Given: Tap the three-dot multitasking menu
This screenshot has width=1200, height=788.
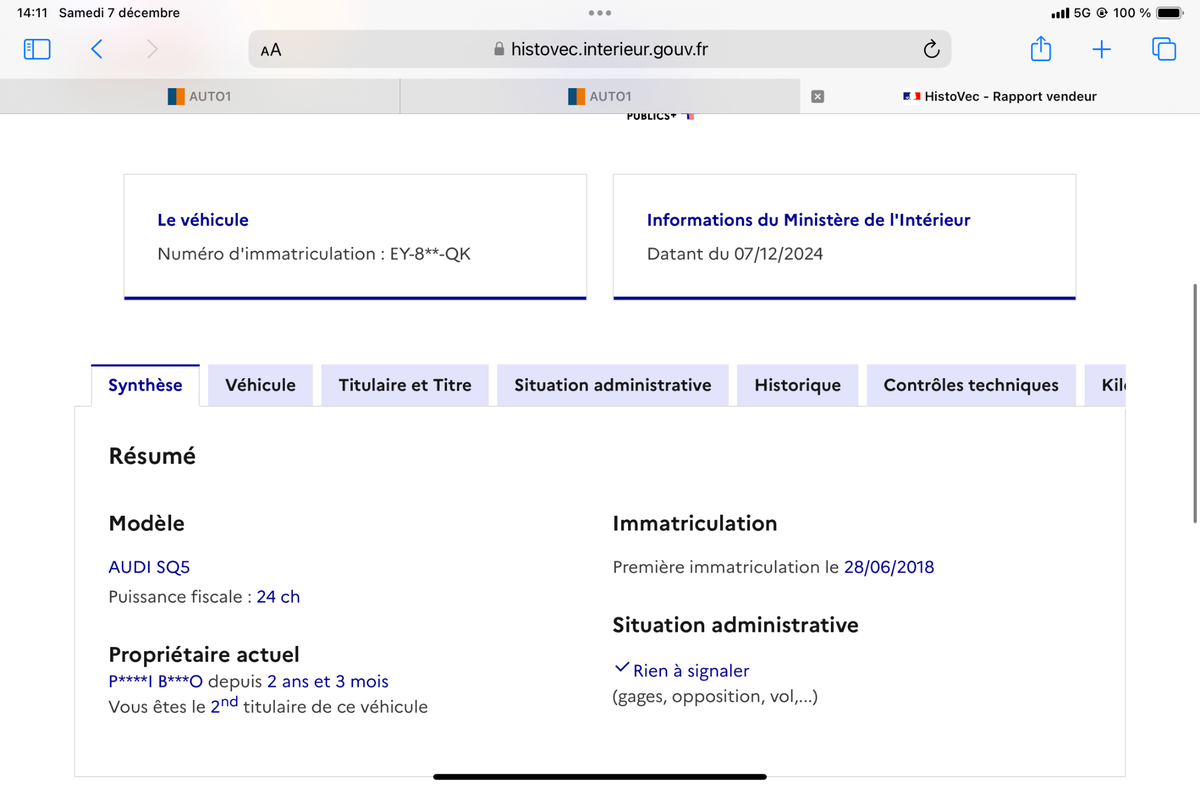Looking at the screenshot, I should pos(600,13).
